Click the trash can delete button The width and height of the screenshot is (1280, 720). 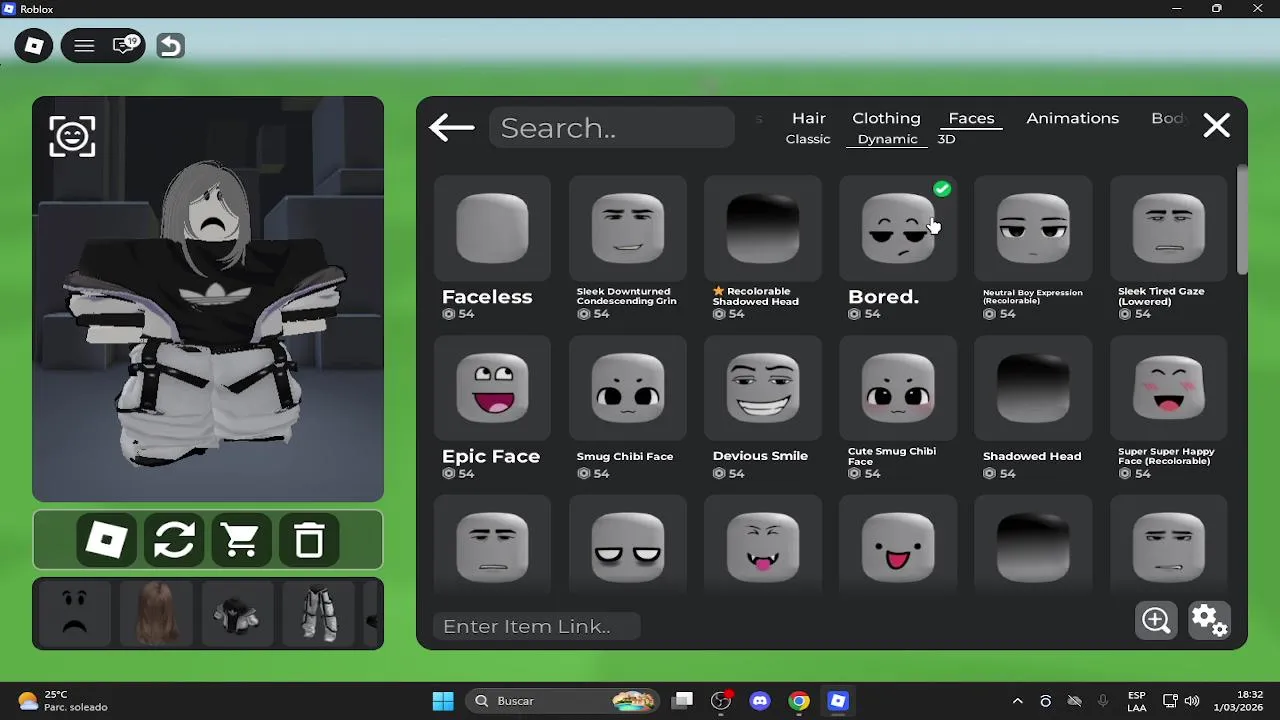click(x=309, y=541)
